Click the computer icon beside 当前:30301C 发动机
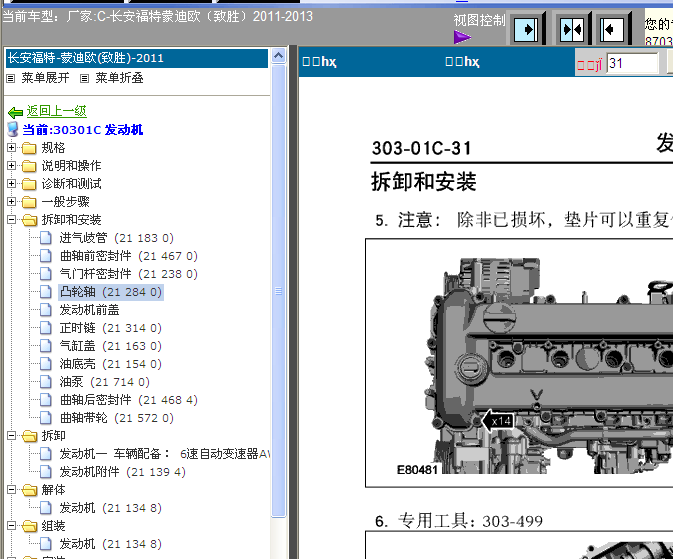This screenshot has height=559, width=673. click(x=13, y=129)
